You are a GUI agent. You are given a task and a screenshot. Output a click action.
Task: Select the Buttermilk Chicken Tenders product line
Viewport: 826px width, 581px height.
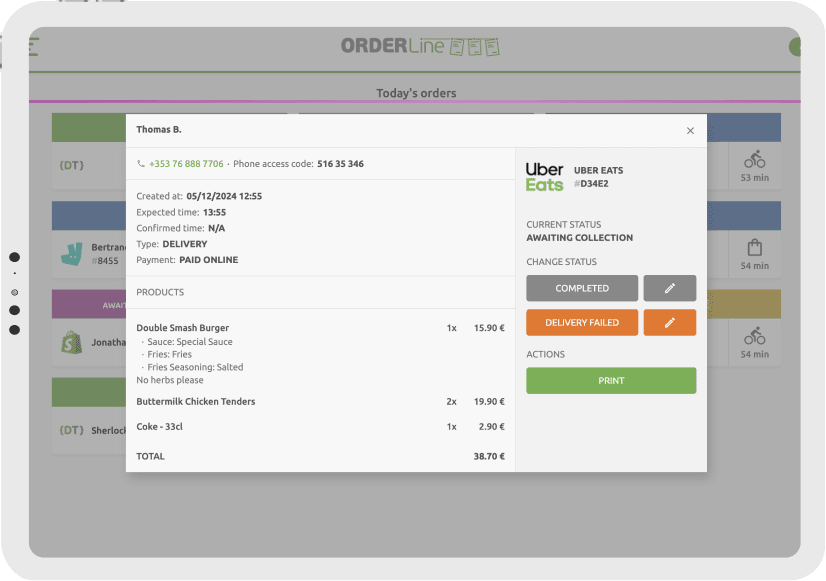pyautogui.click(x=196, y=401)
